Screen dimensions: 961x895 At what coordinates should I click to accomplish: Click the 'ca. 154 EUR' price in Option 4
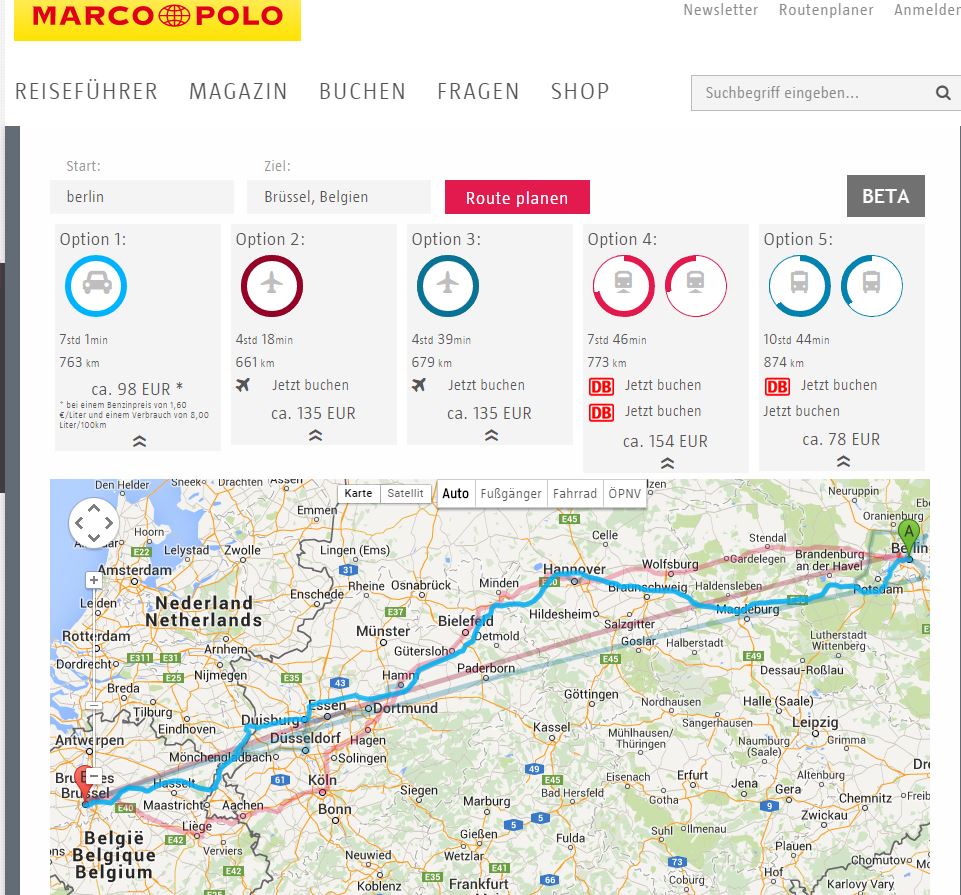coord(665,441)
